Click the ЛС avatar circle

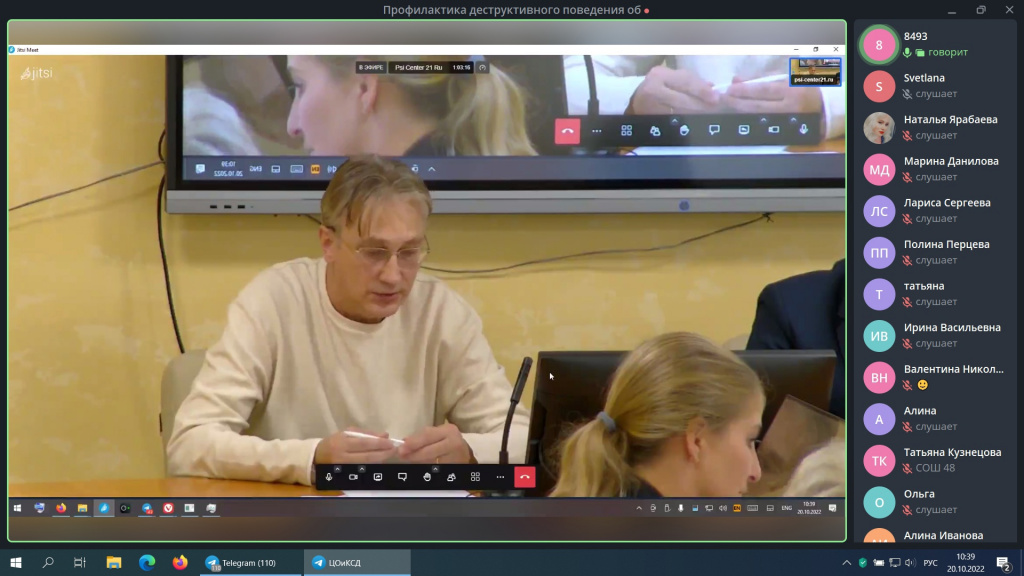tap(879, 211)
